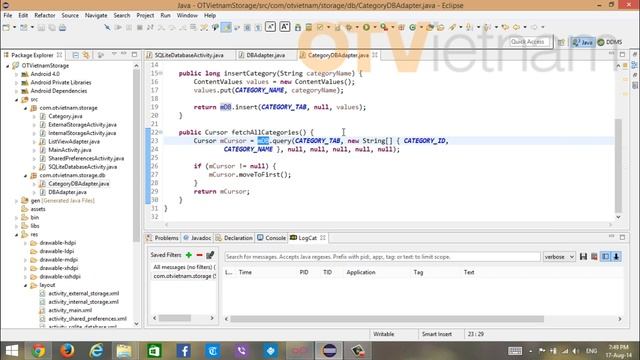Image resolution: width=640 pixels, height=360 pixels.
Task: Click the editor vertical scrollbar thumb
Action: click(x=618, y=165)
